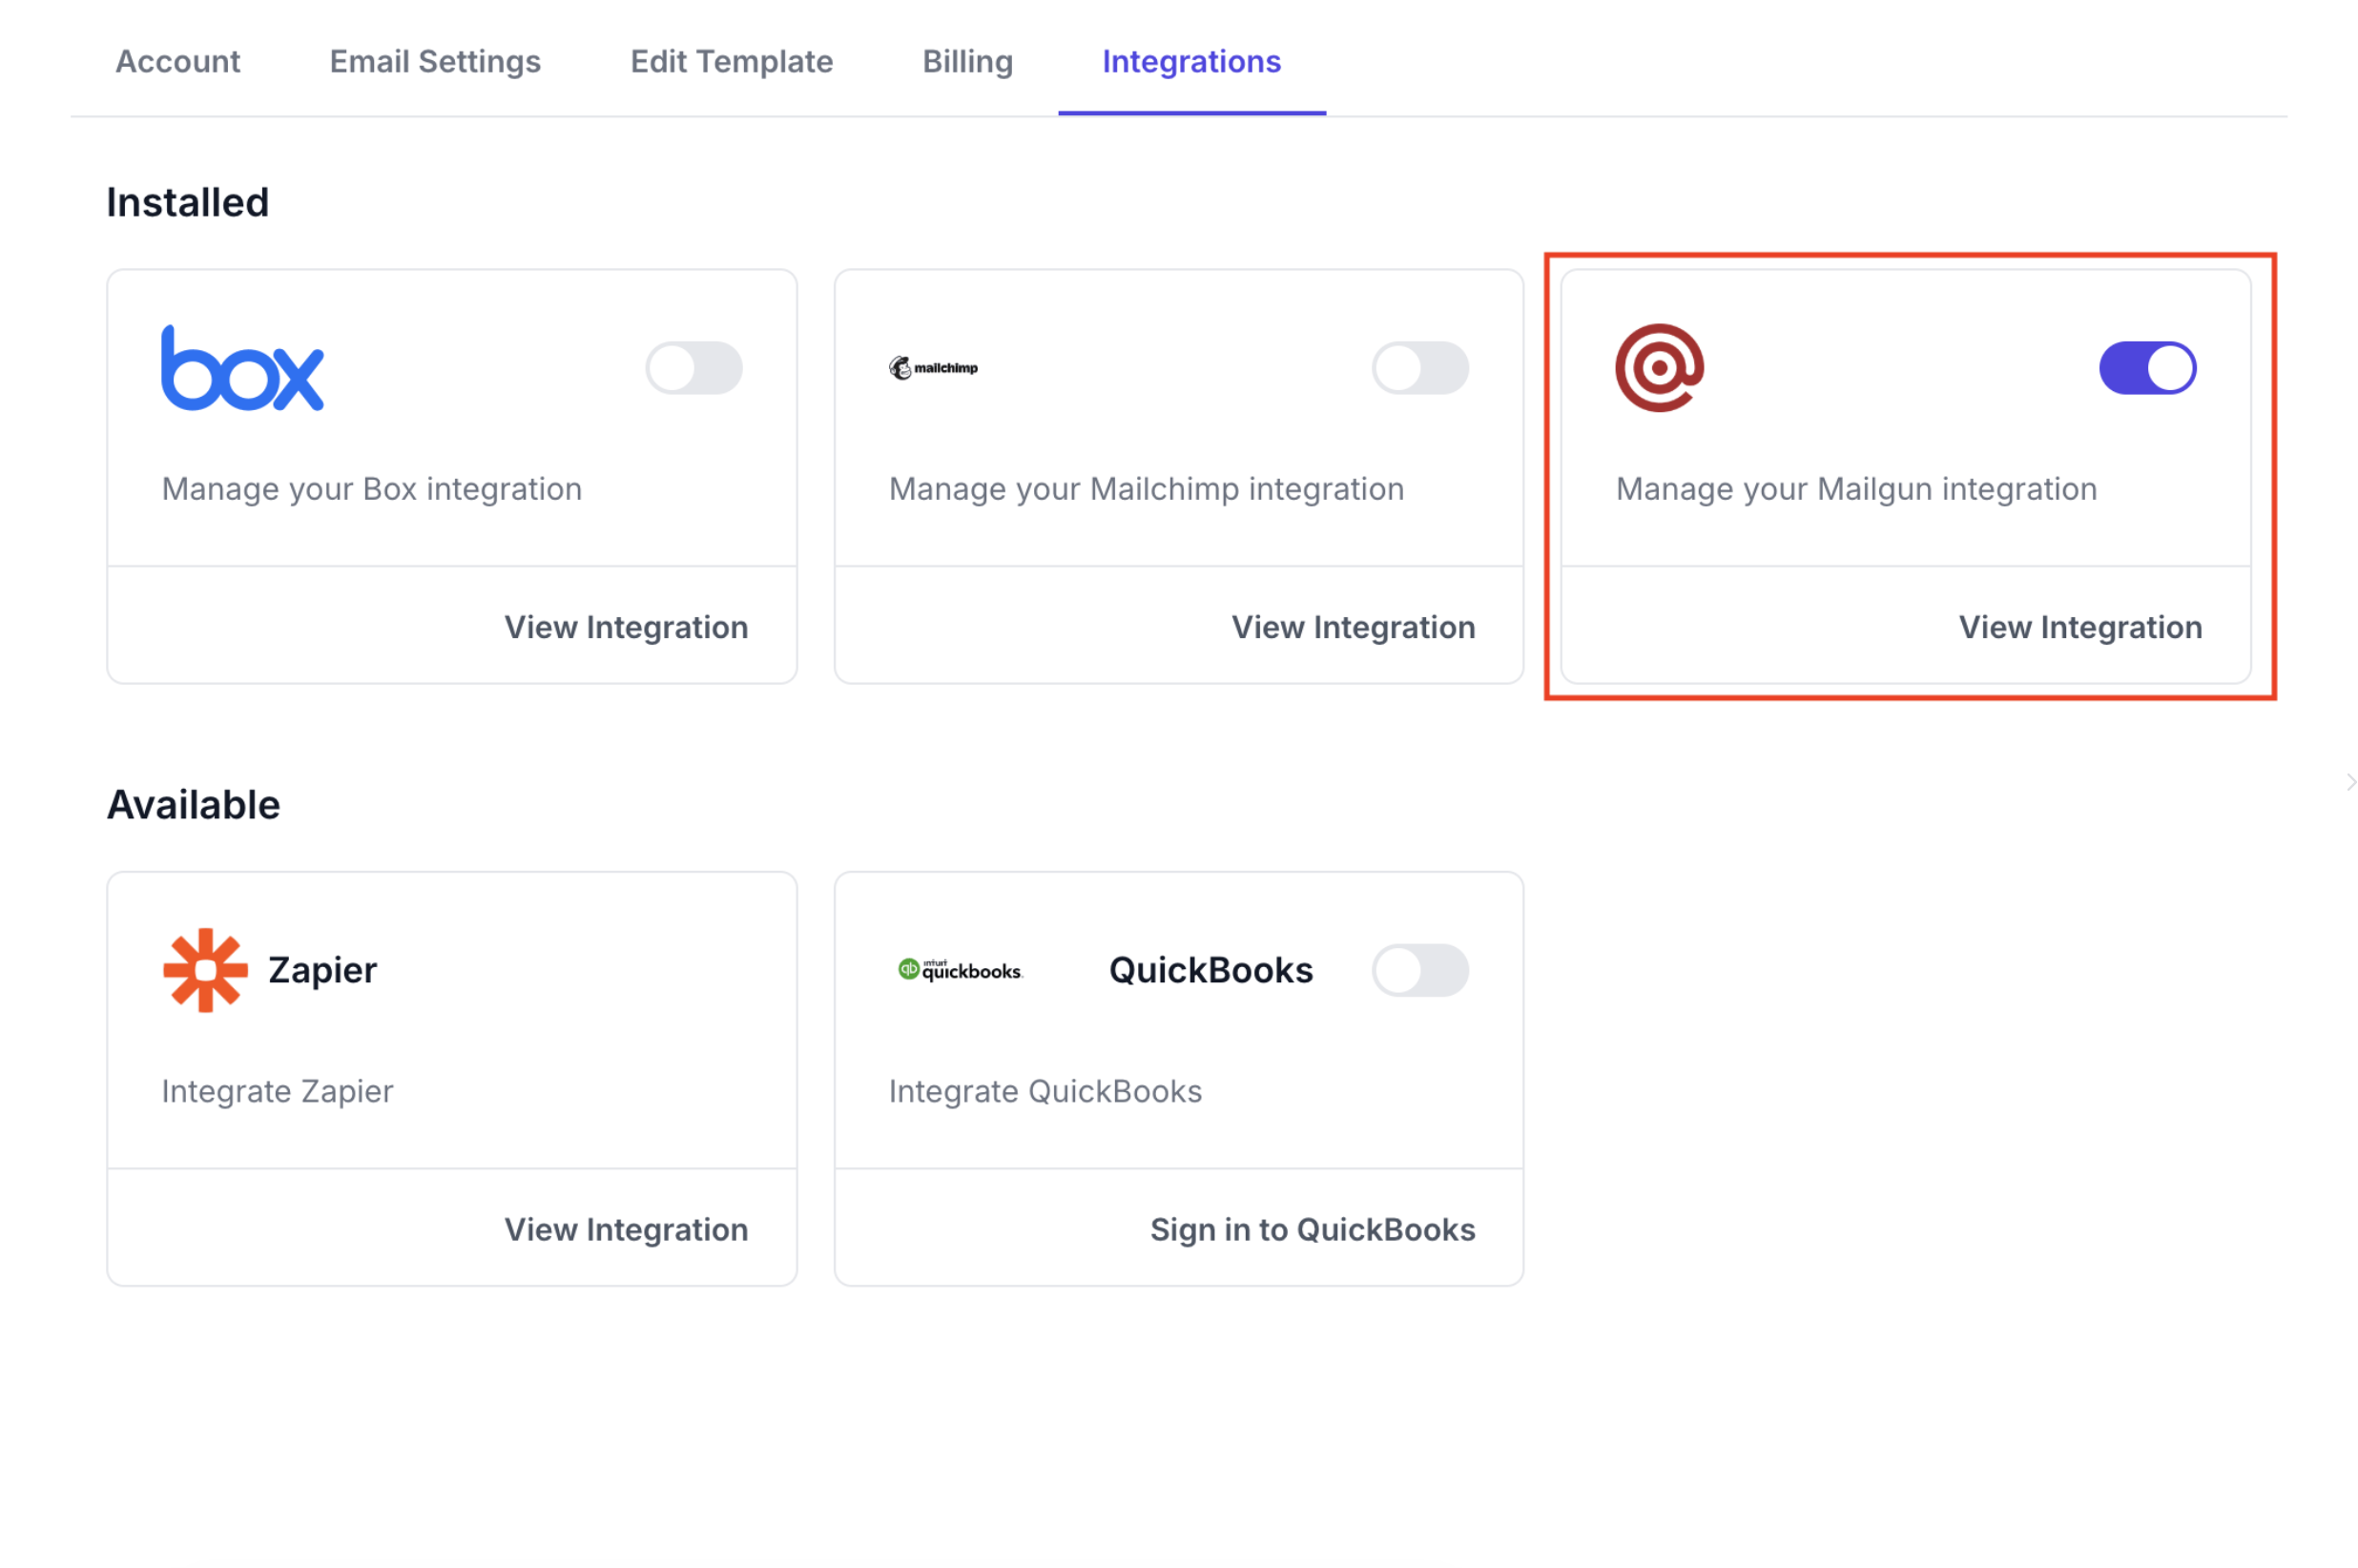View Integration for the Mailchimp card
Image resolution: width=2358 pixels, height=1568 pixels.
point(1353,627)
